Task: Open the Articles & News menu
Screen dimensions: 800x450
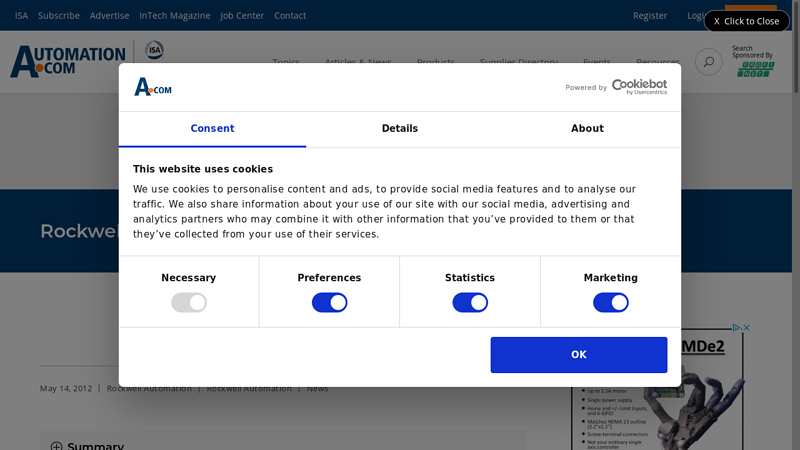Action: pyautogui.click(x=358, y=61)
